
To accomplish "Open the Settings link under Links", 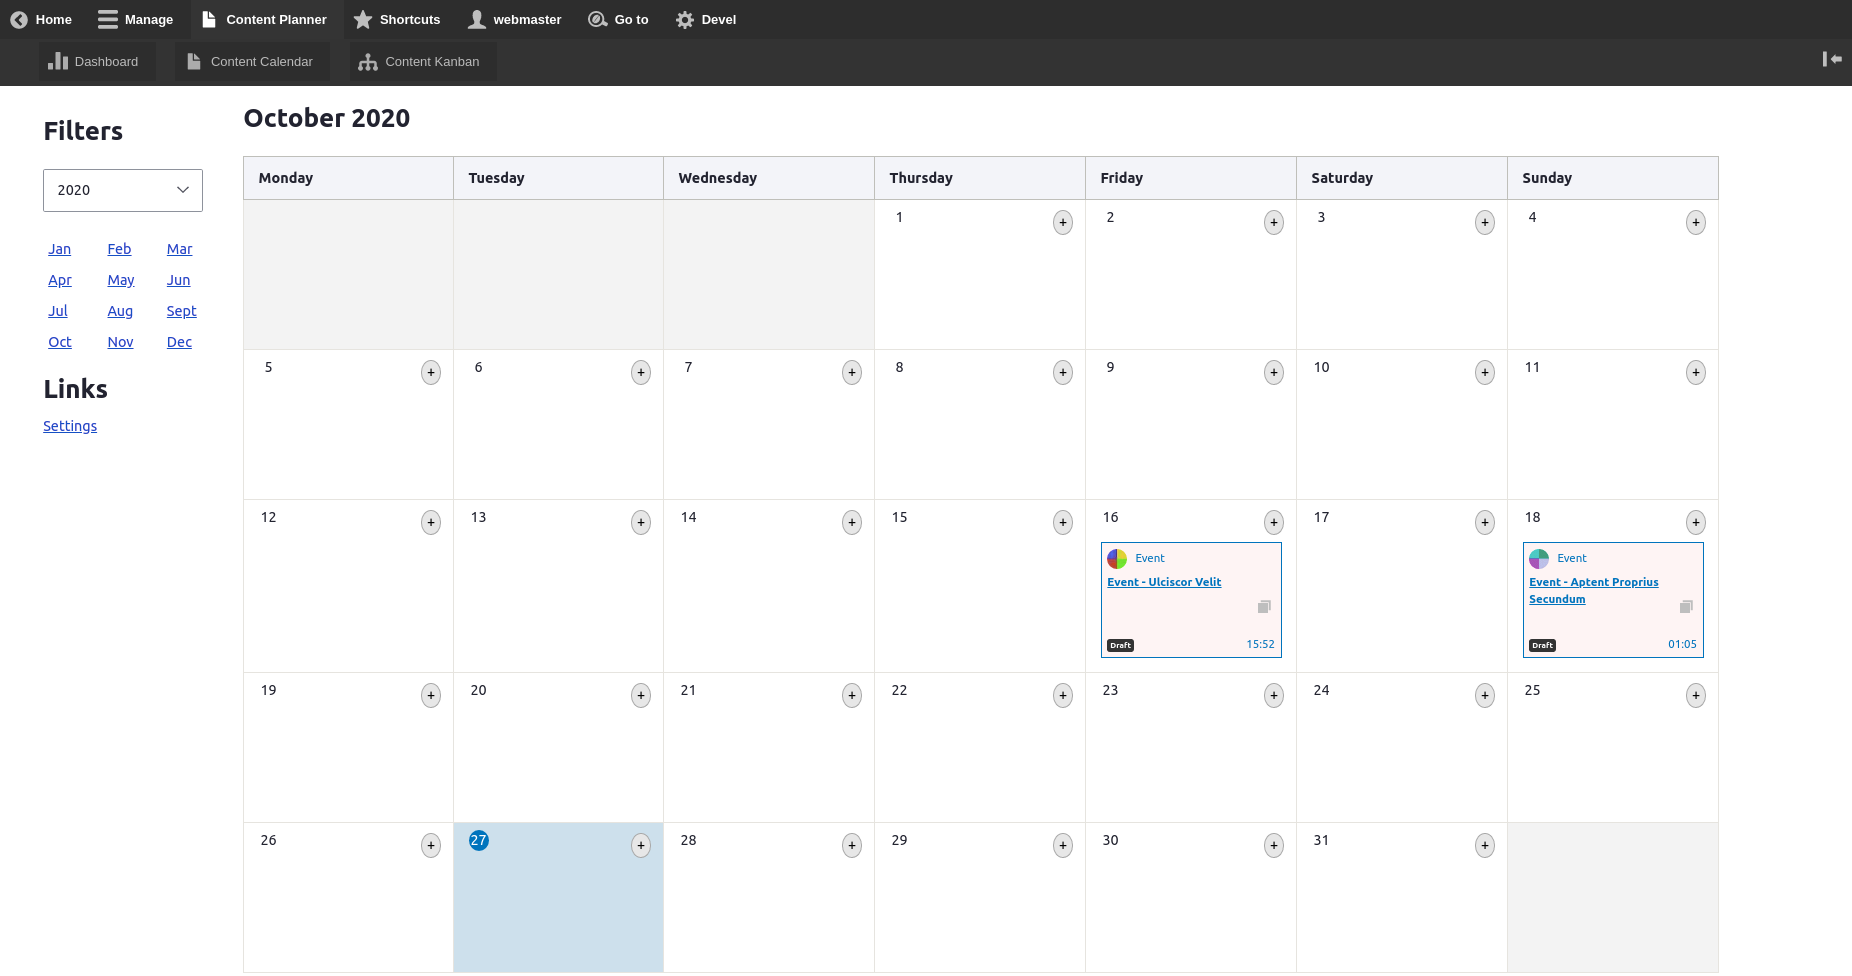I will (69, 425).
